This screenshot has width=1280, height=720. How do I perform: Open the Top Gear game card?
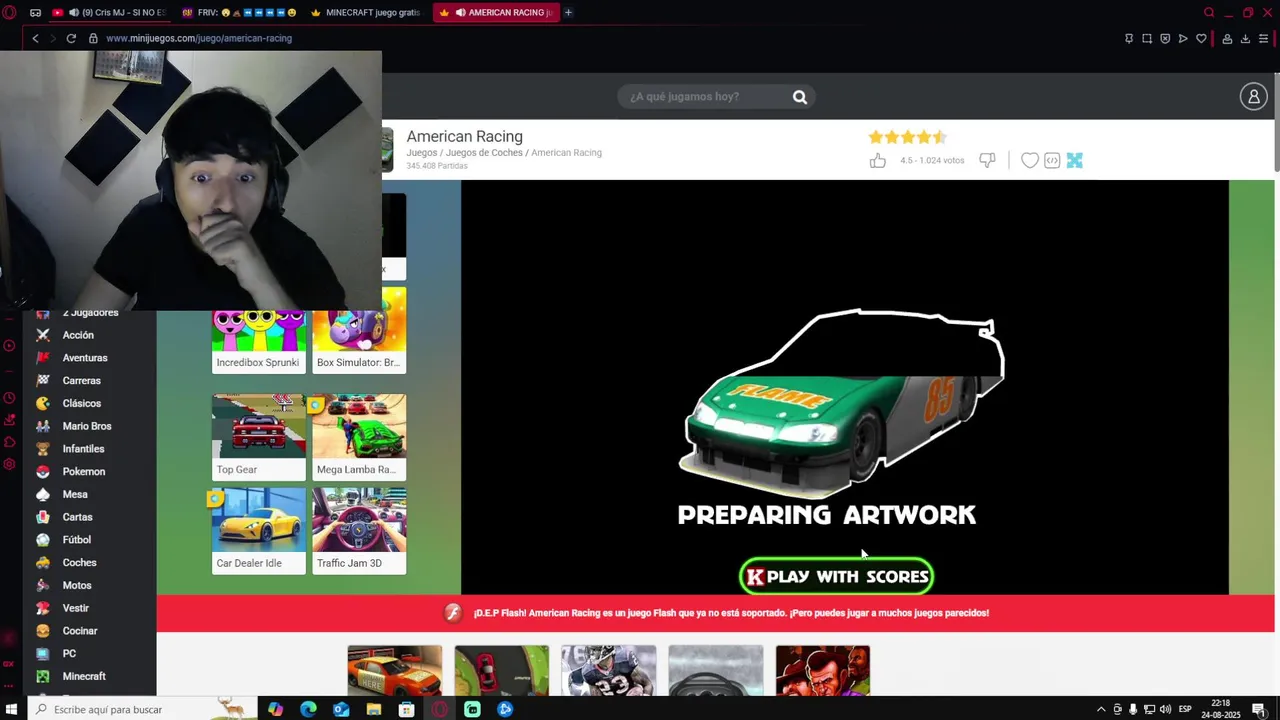click(259, 437)
